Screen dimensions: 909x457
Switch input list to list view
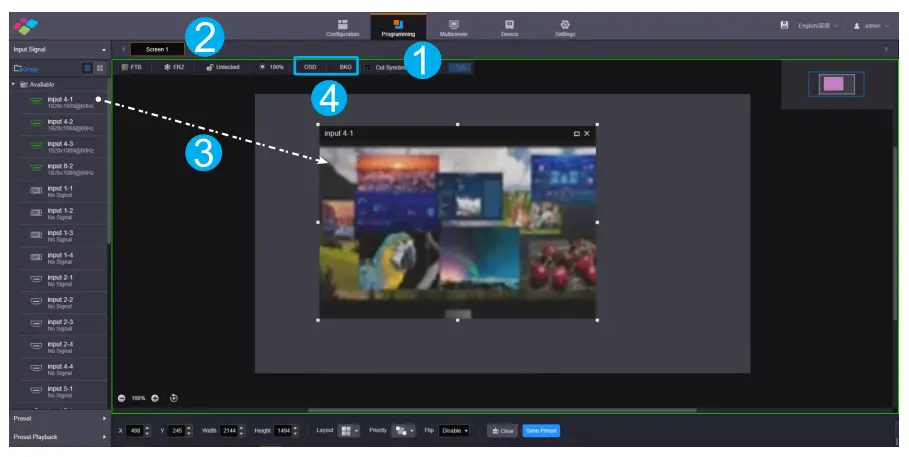coord(88,68)
